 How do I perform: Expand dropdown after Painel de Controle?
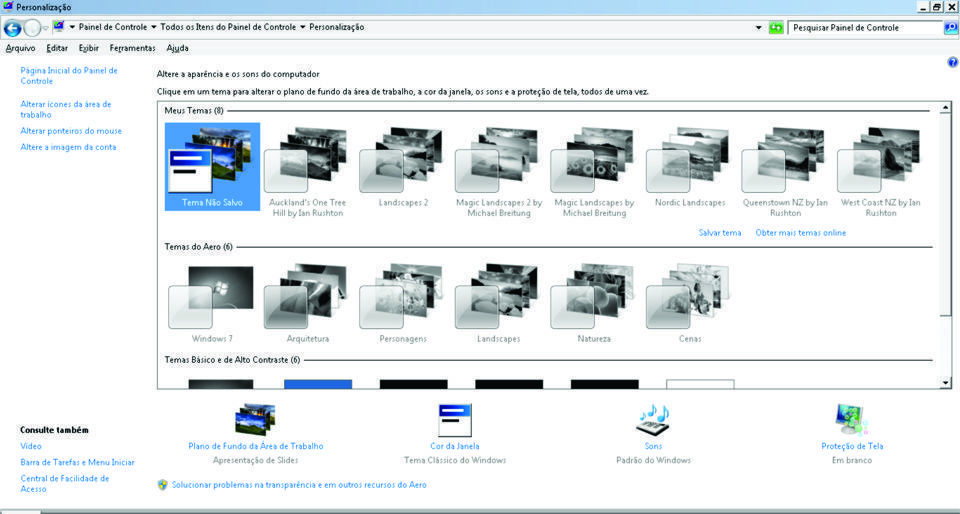click(x=154, y=28)
